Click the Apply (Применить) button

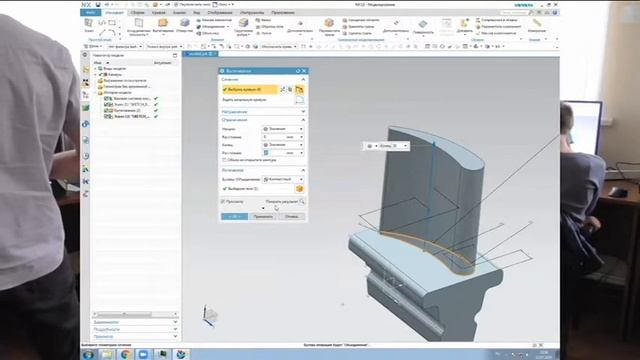tap(263, 216)
